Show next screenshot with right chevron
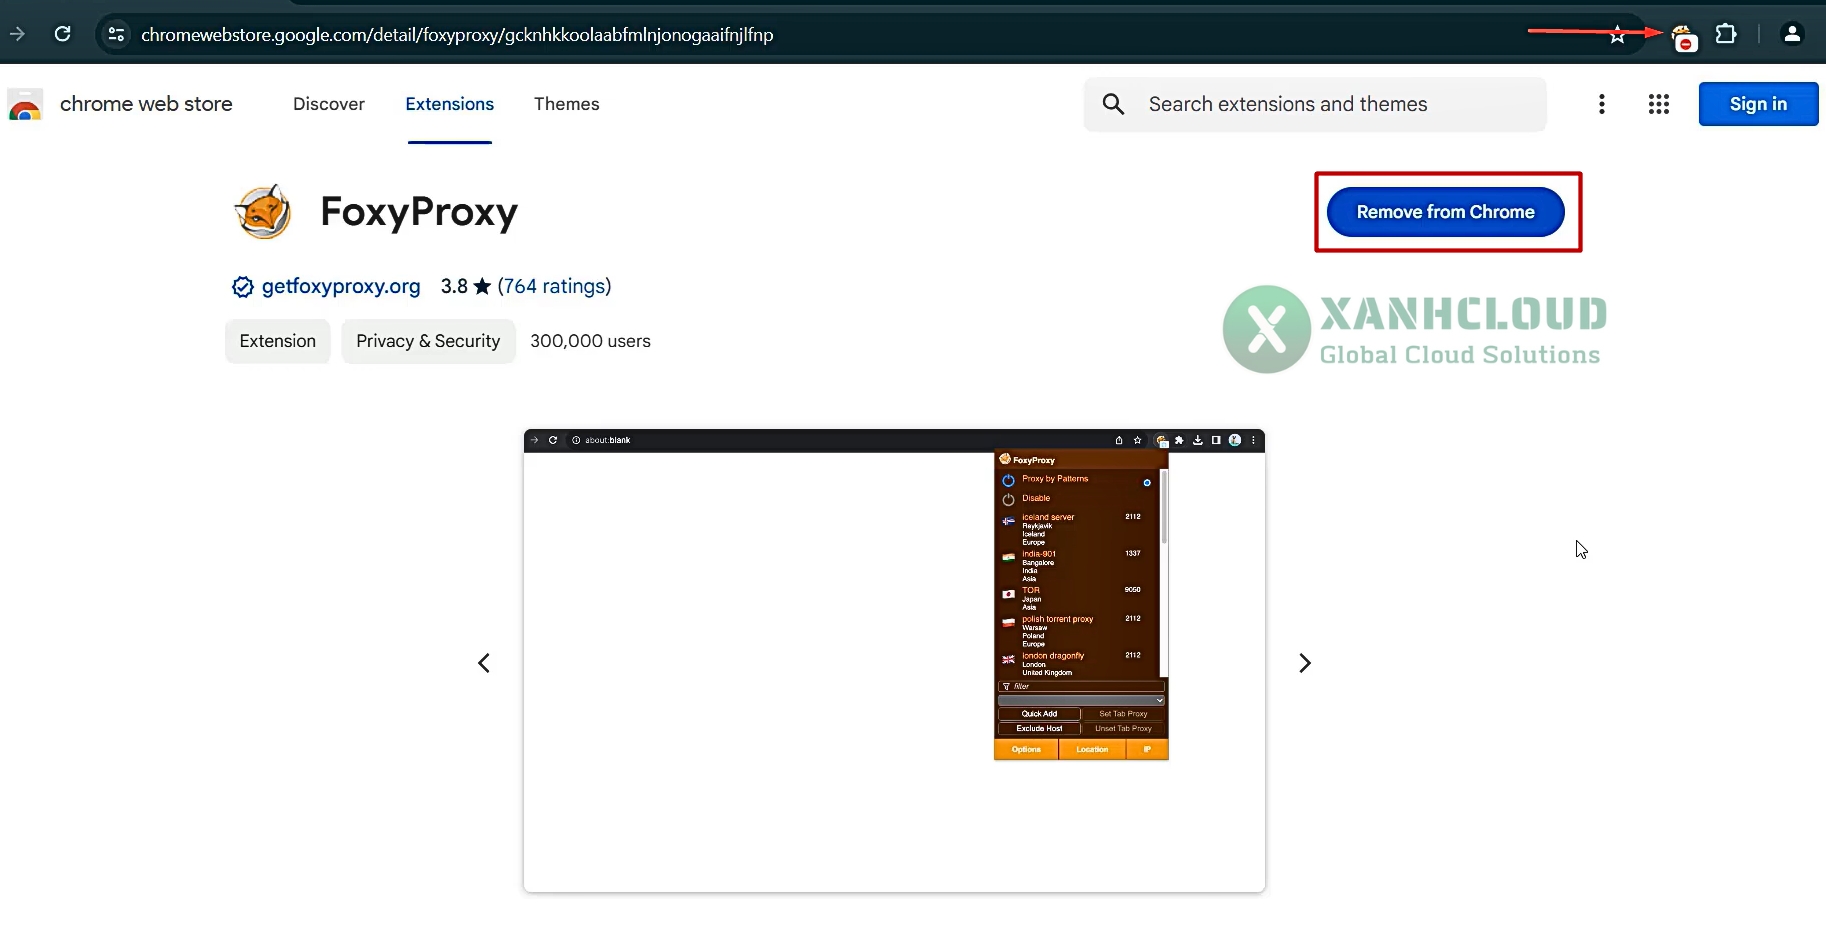Image resolution: width=1826 pixels, height=926 pixels. [x=1304, y=663]
